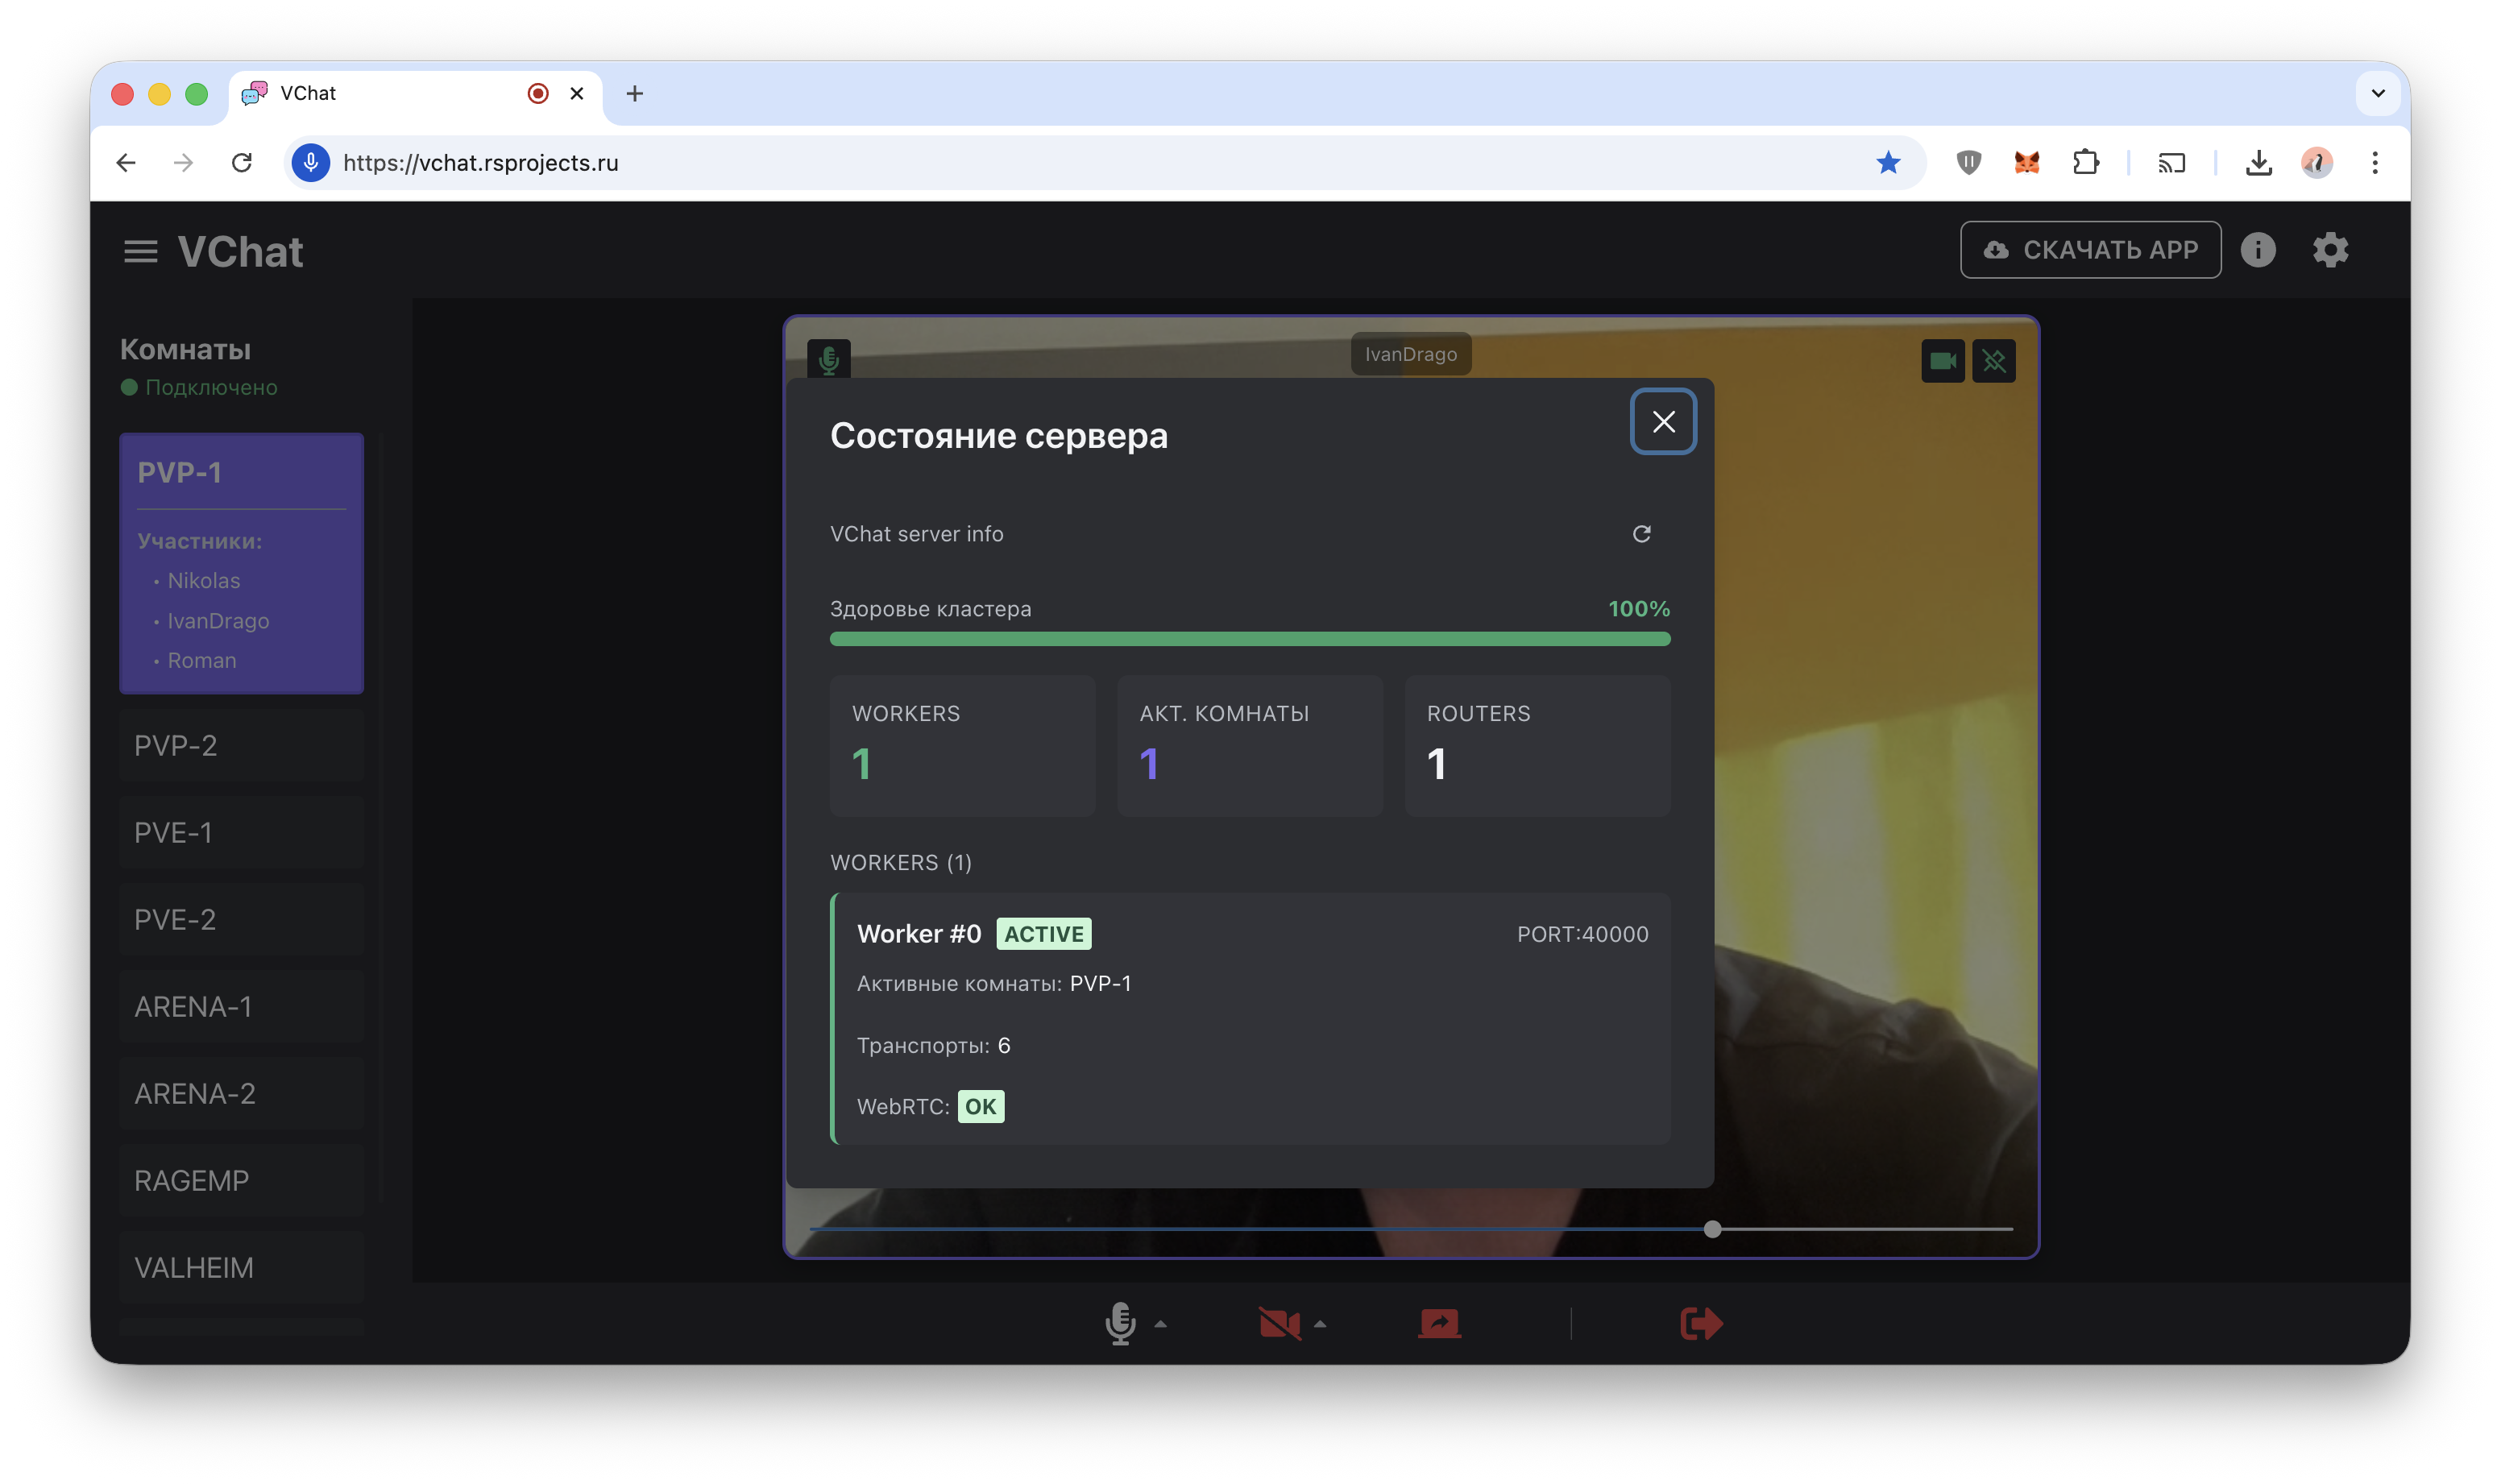
Task: Expand microphone device options arrow
Action: (1161, 1324)
